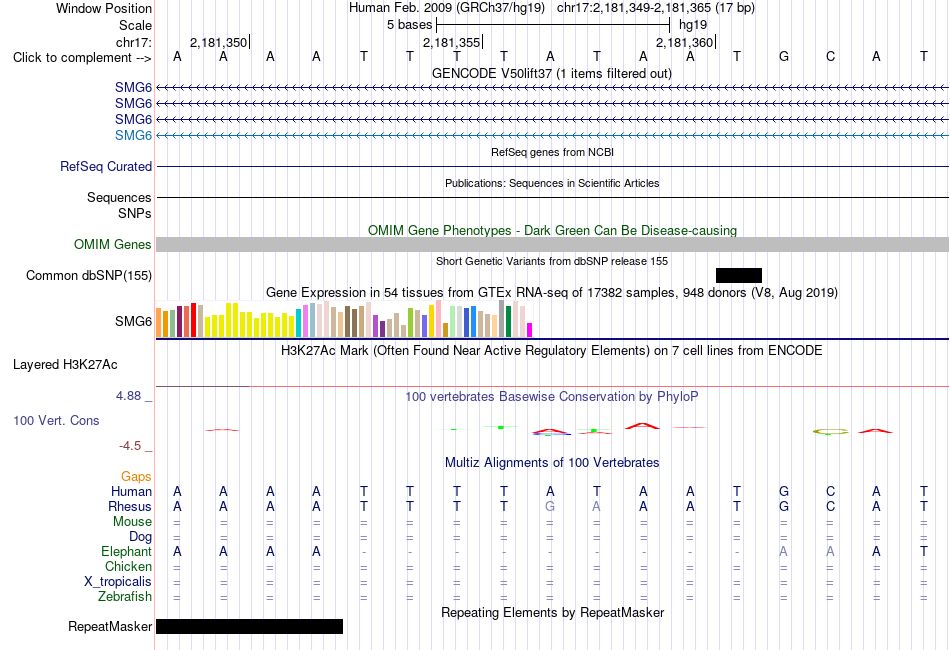The image size is (950, 650).
Task: Click '100 vertebrates Basewise Conservation by PhyloP' title
Action: [552, 396]
